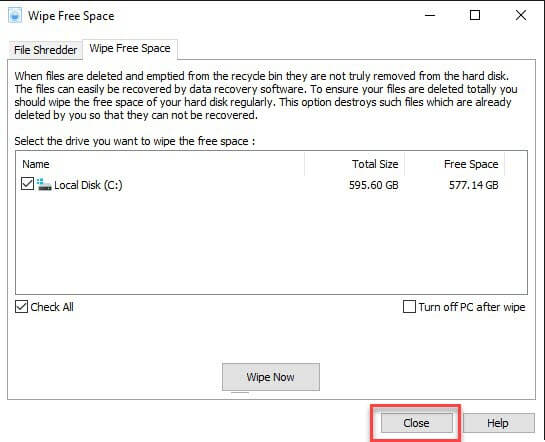This screenshot has height=442, width=545.
Task: Click the 577.14 GB free space value
Action: point(474,185)
